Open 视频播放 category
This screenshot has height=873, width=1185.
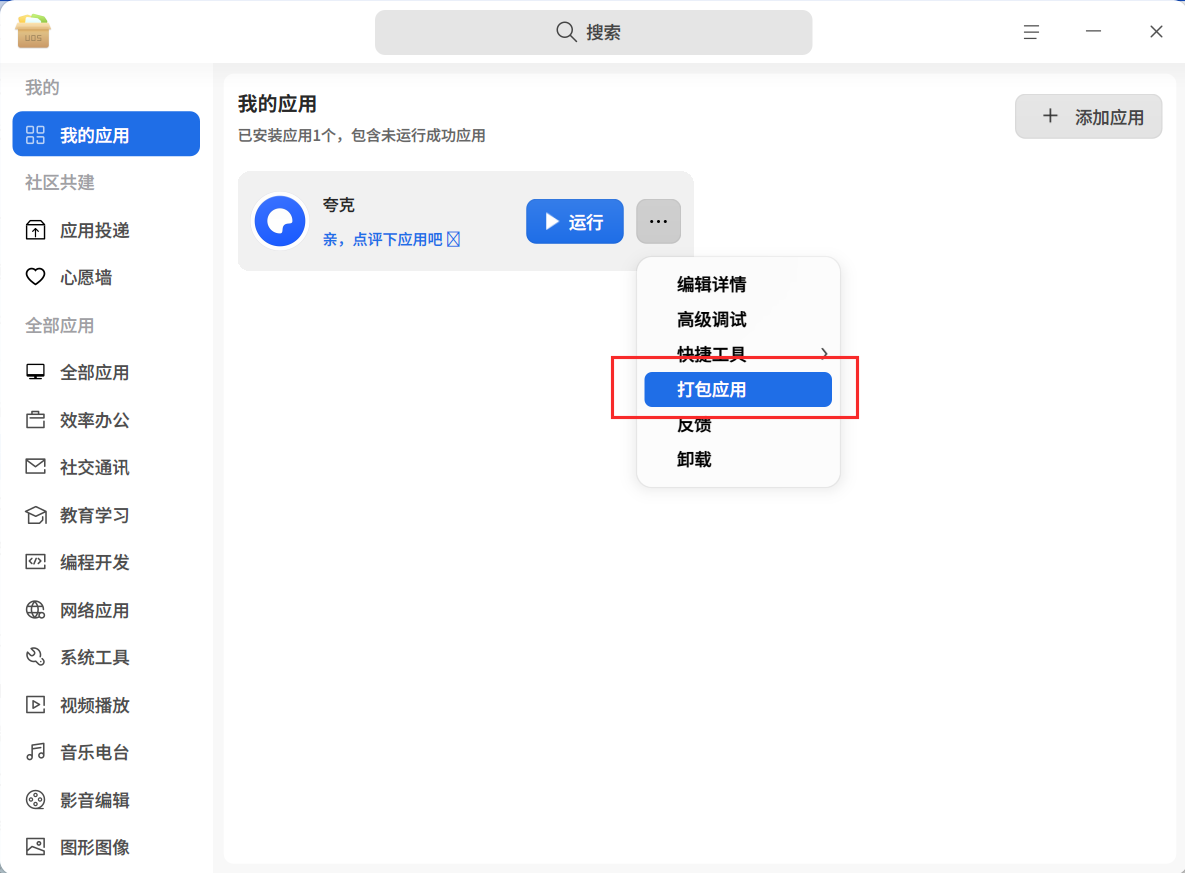[107, 705]
